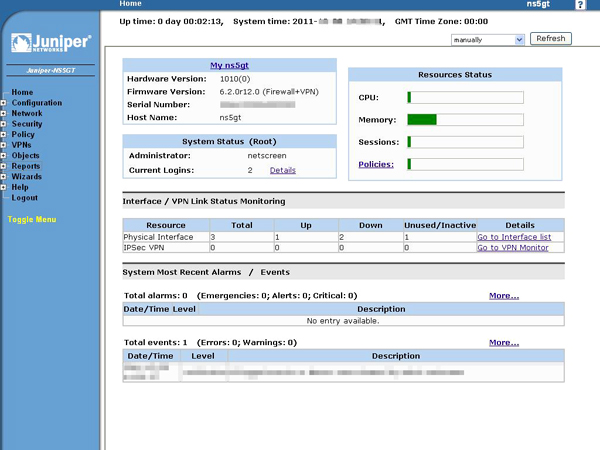Open the Policies resource link

click(x=376, y=164)
